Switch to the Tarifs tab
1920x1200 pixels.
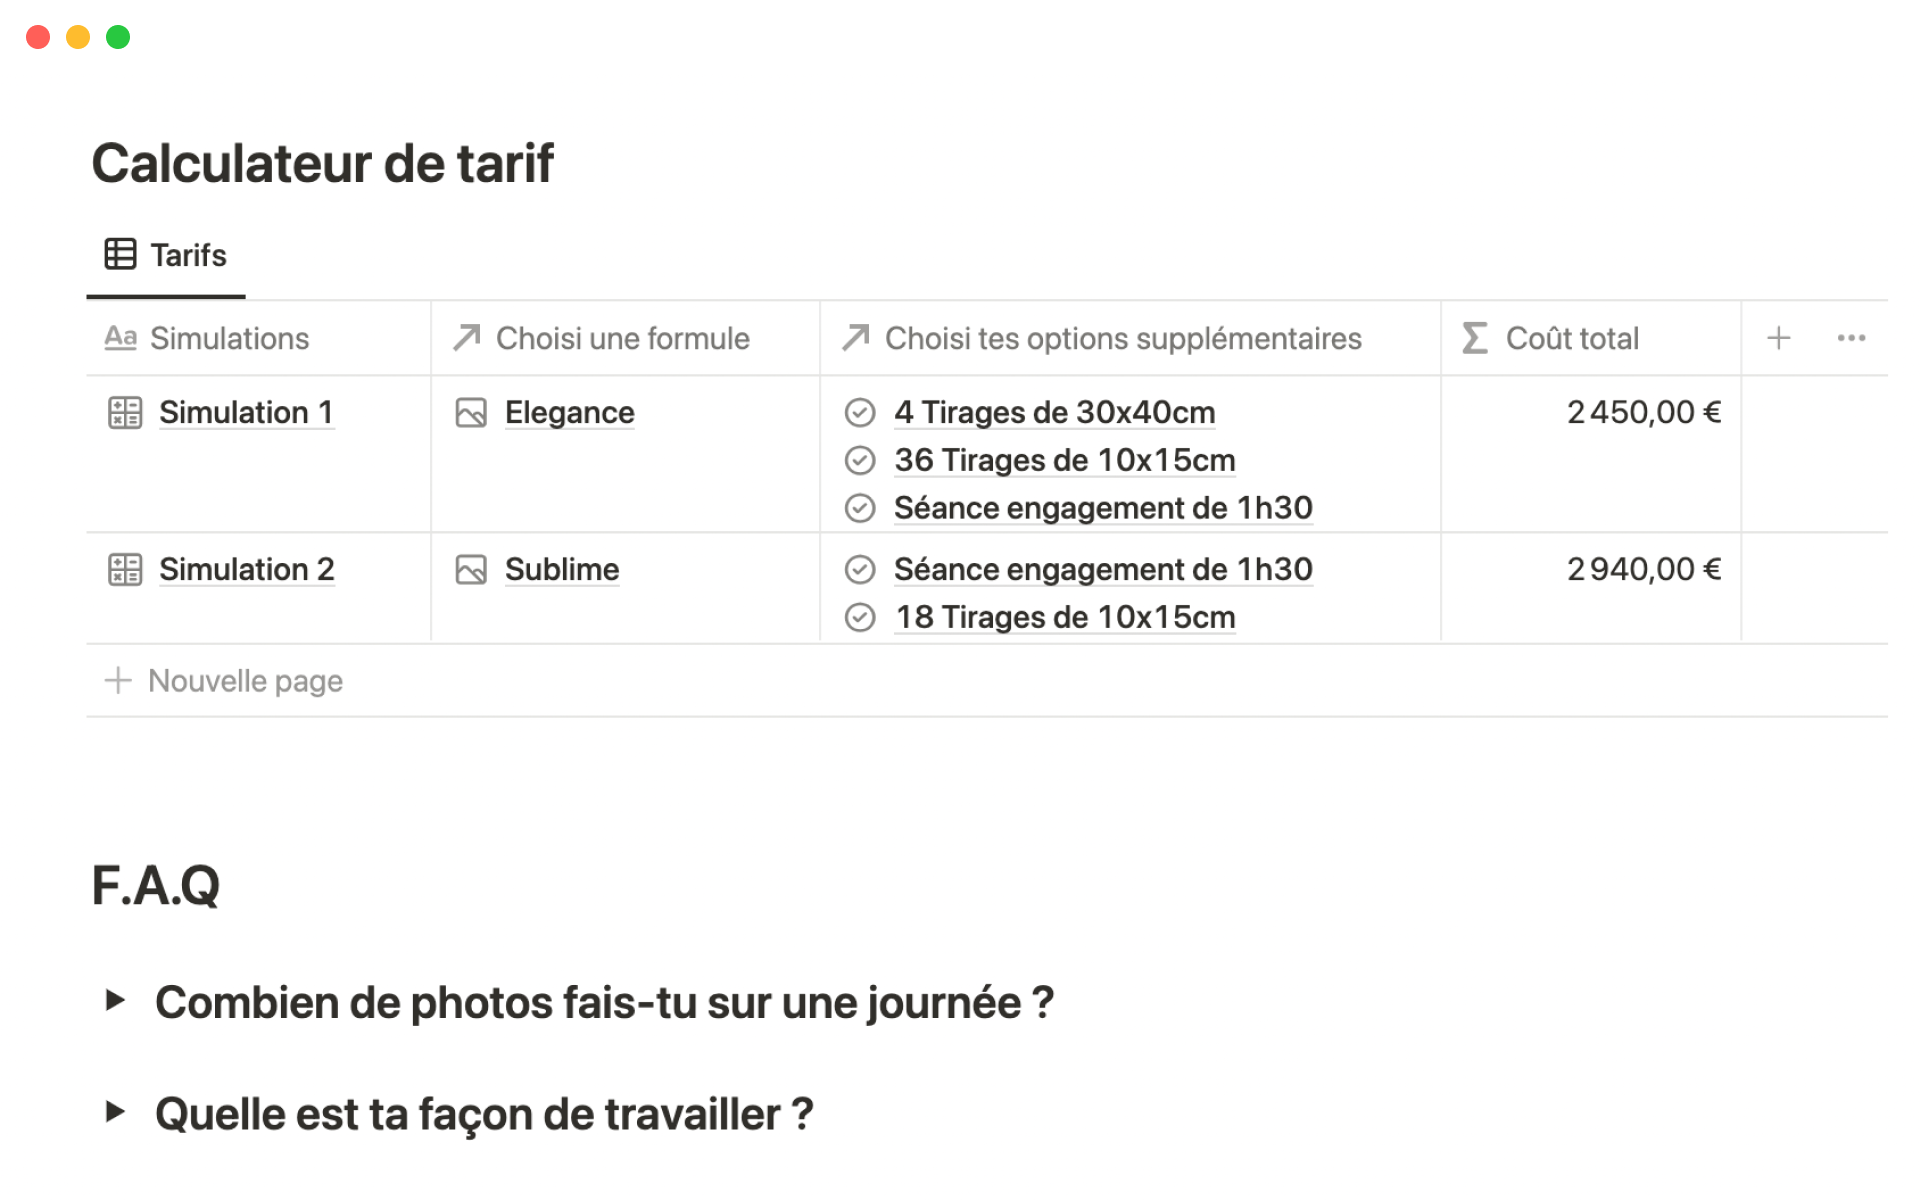(x=188, y=255)
